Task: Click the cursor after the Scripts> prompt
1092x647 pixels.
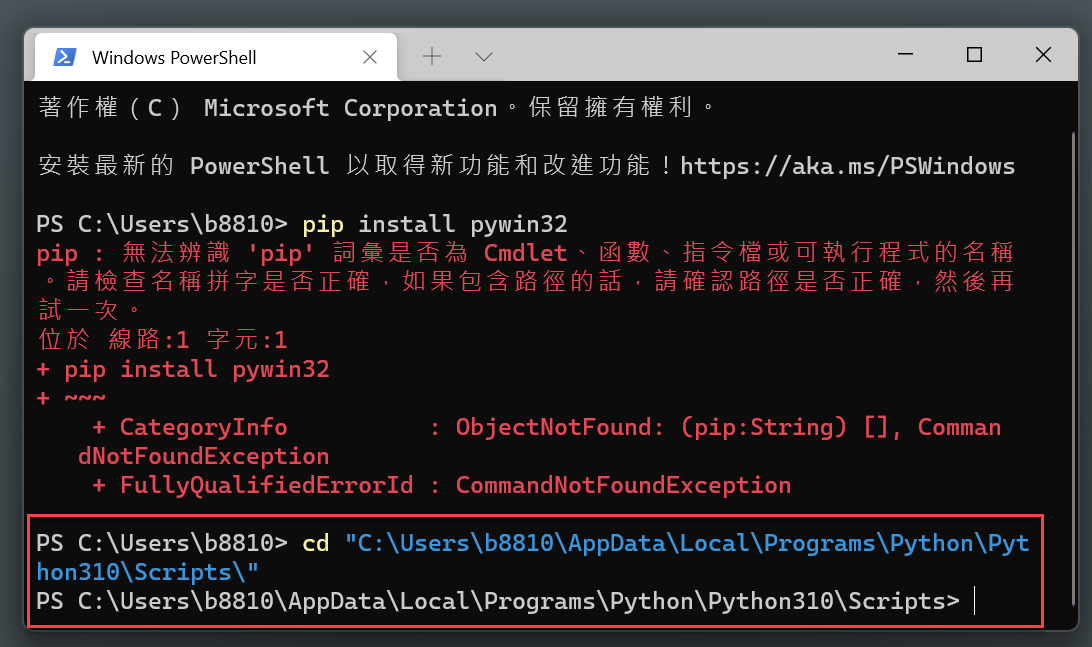Action: point(974,600)
